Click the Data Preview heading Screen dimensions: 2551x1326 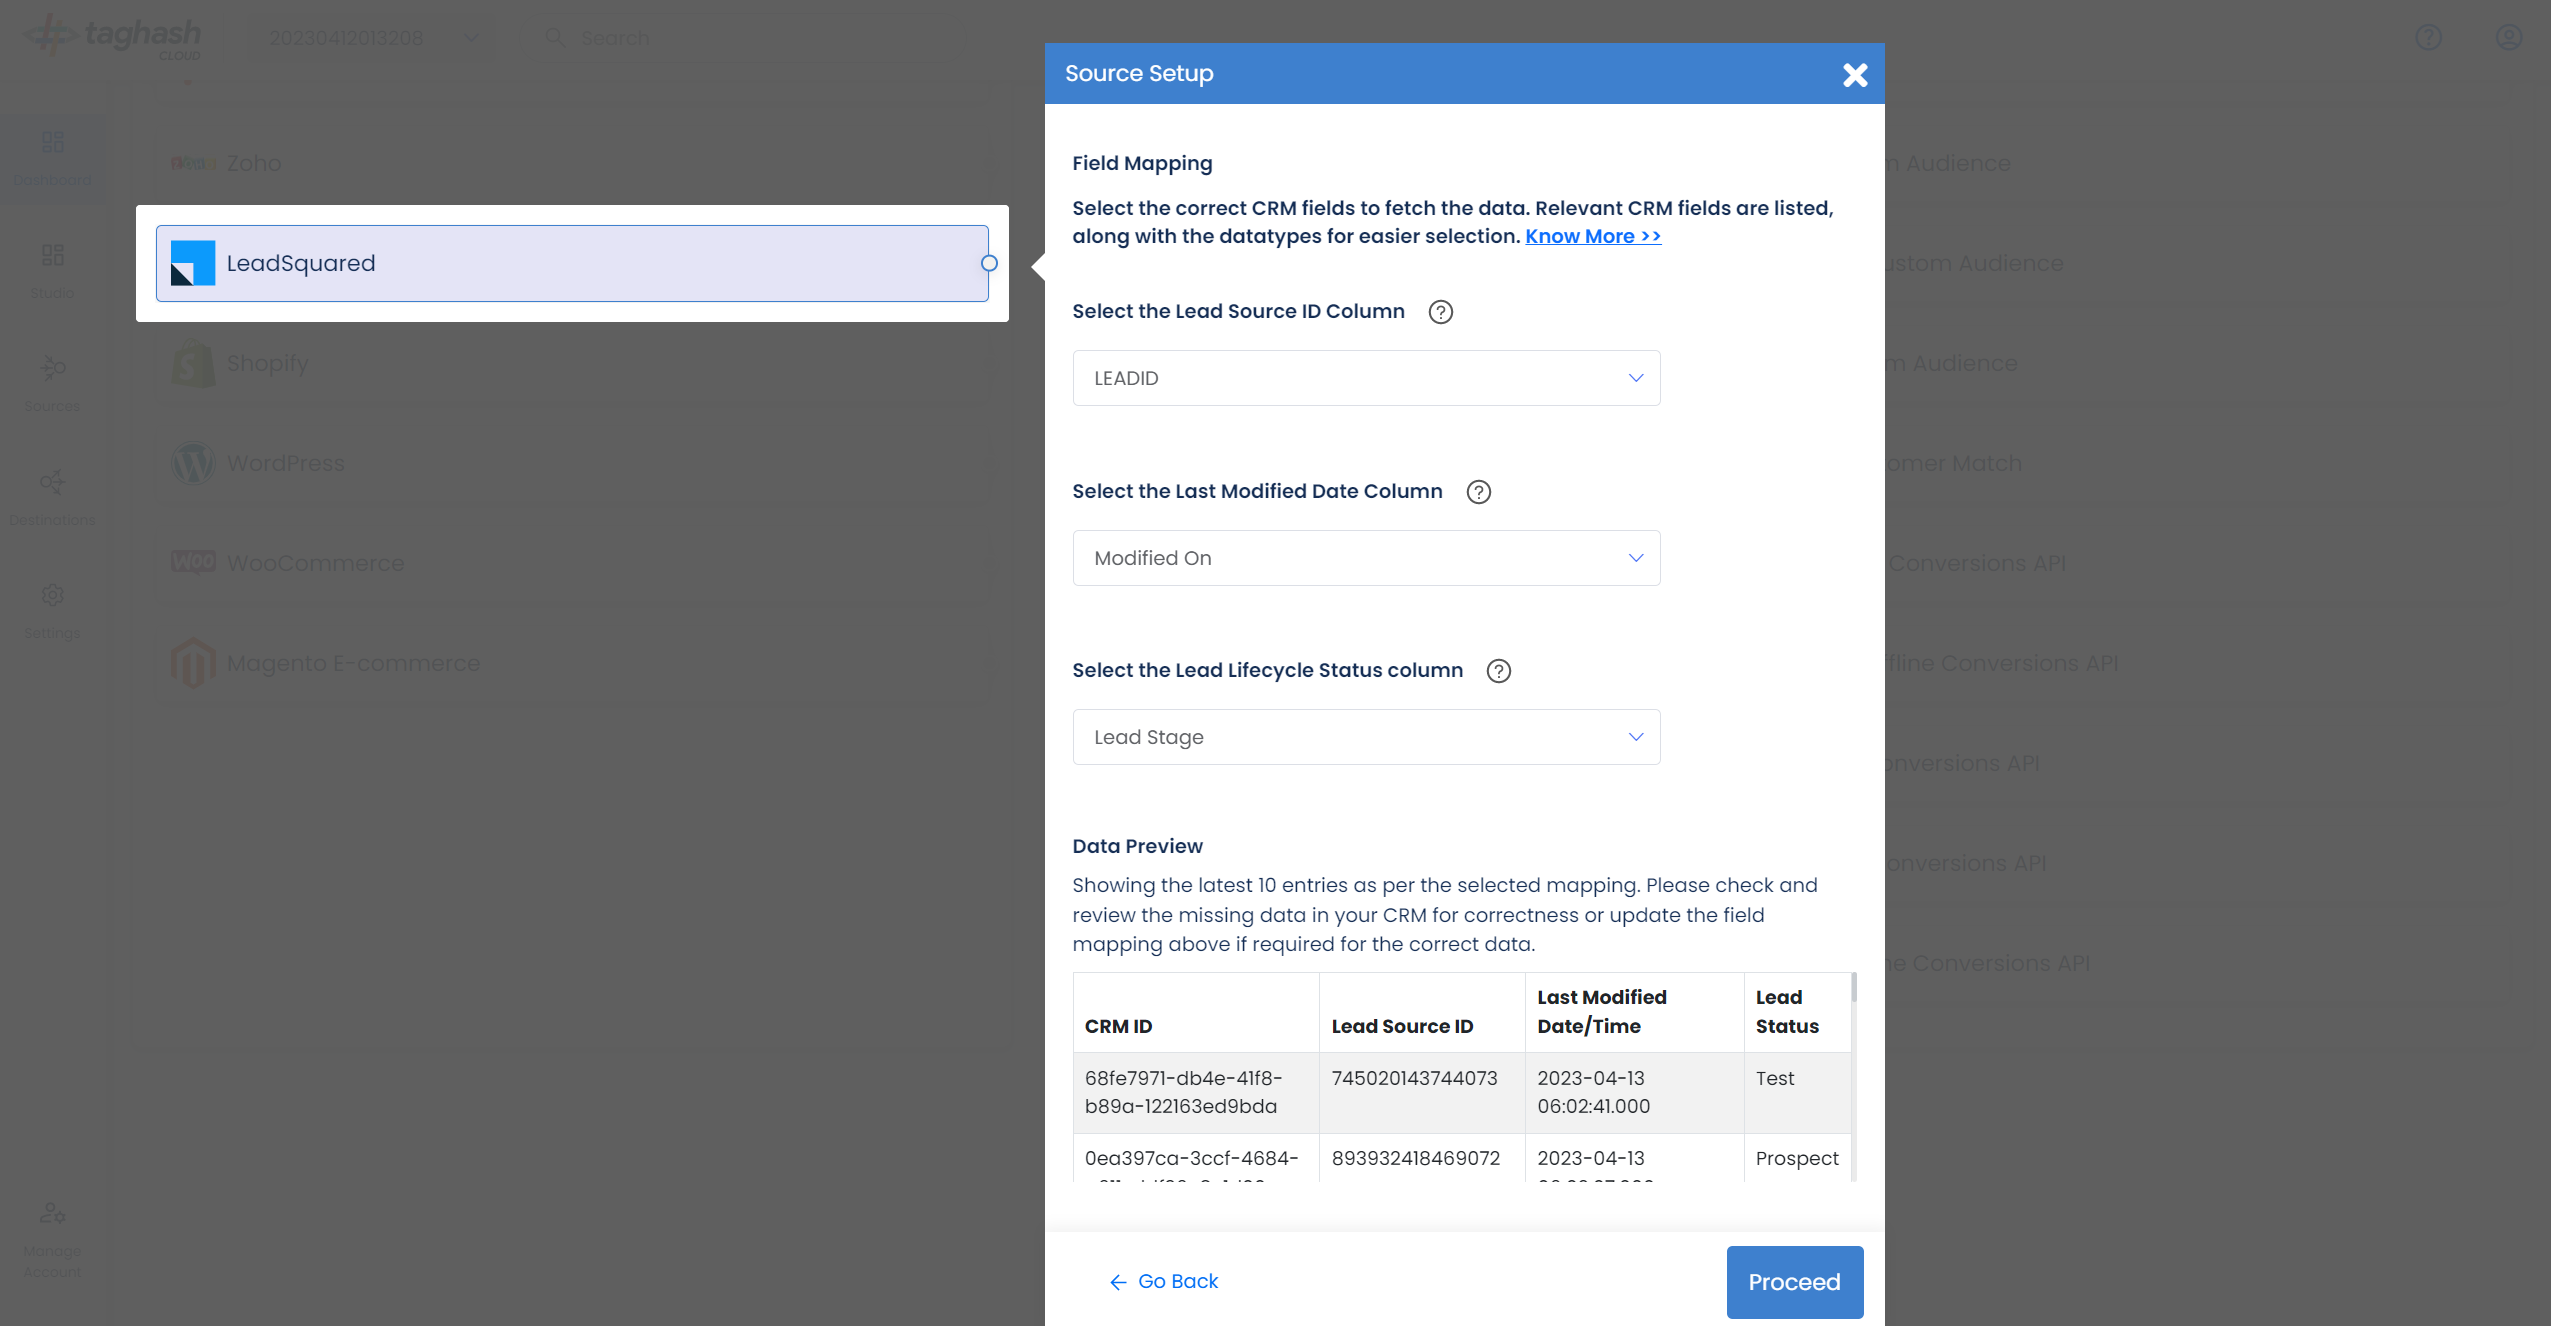pyautogui.click(x=1137, y=846)
